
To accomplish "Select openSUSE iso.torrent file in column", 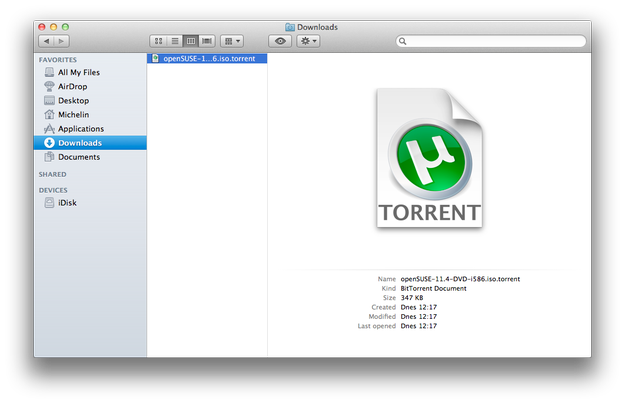I will coord(207,59).
